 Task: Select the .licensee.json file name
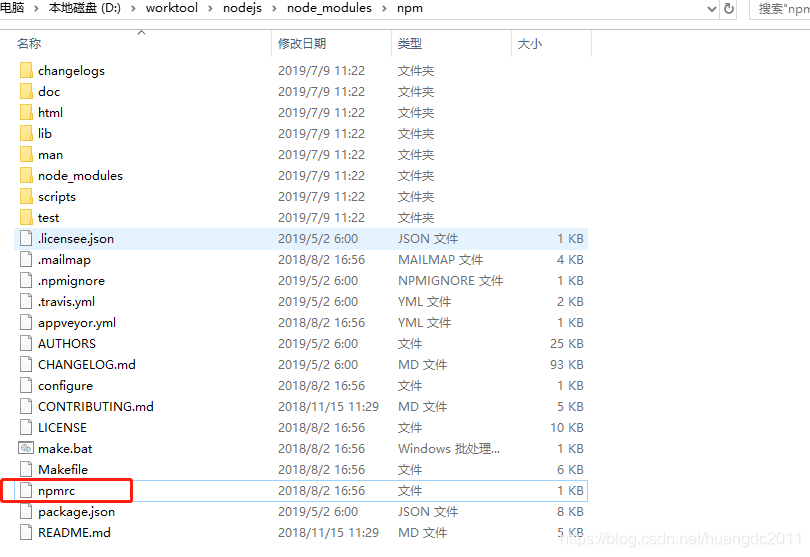75,239
